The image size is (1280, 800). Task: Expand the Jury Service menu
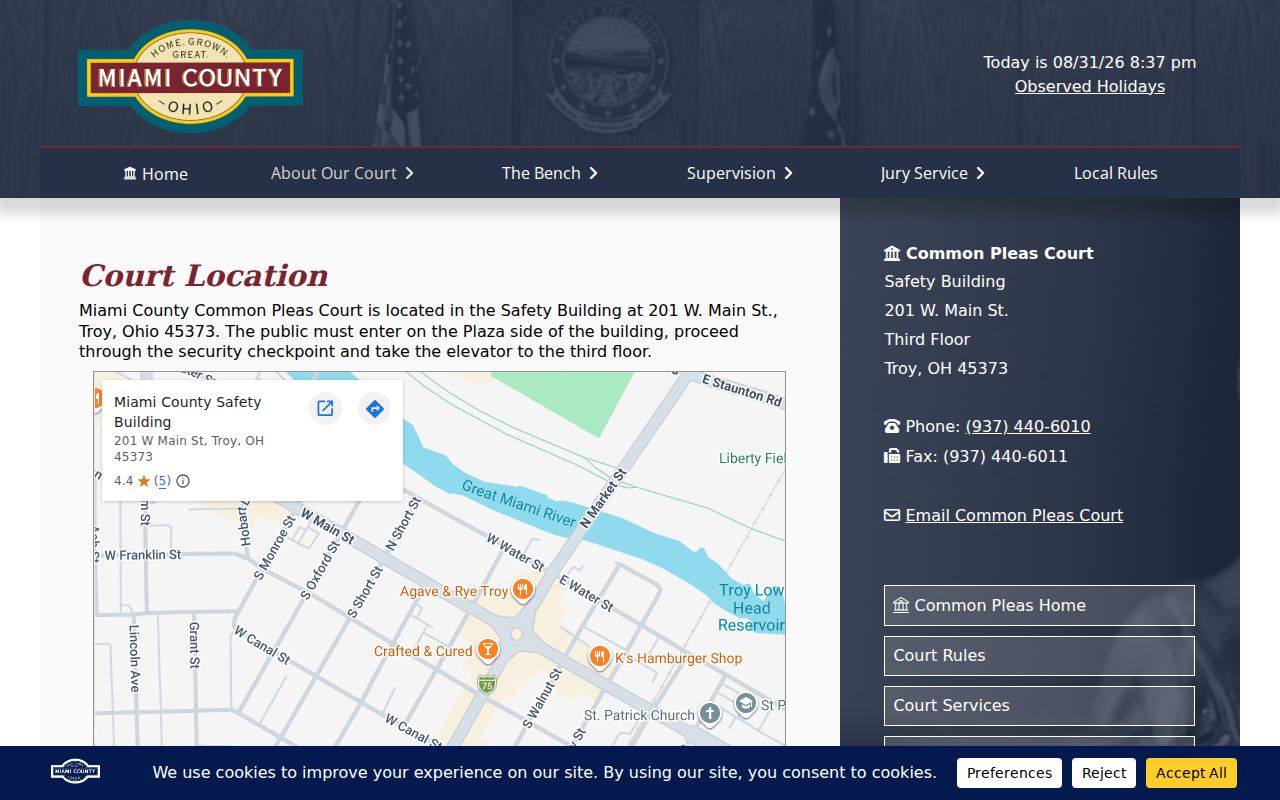[933, 173]
